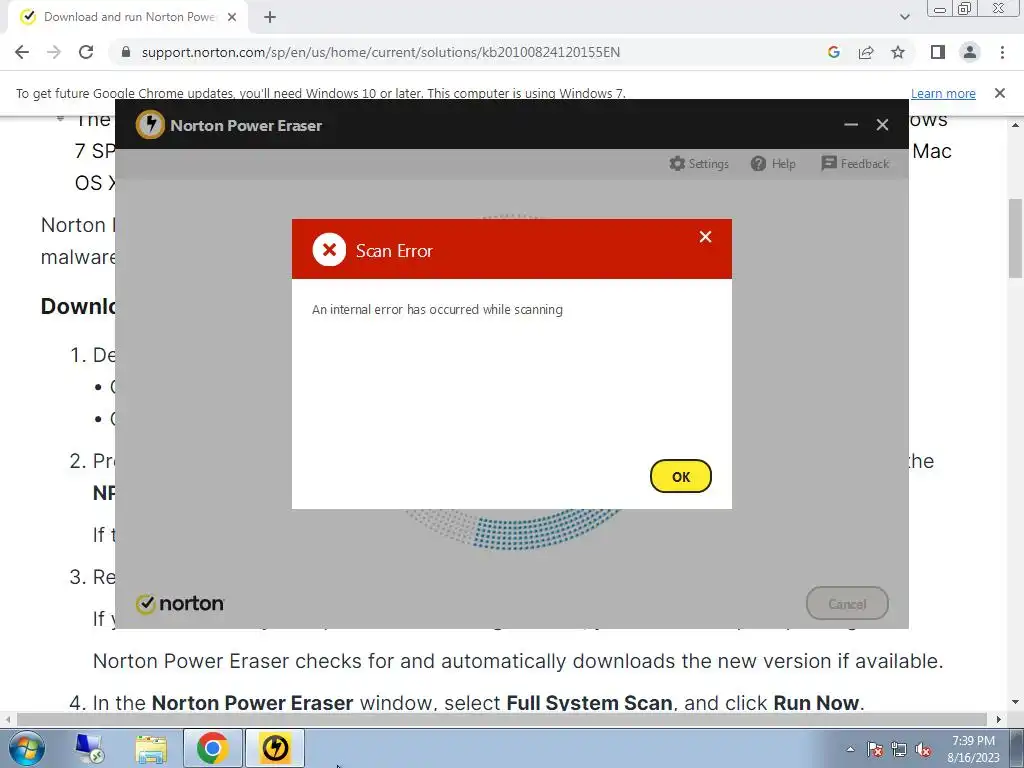Image resolution: width=1024 pixels, height=768 pixels.
Task: Minimize the Chrome window
Action: pos(940,8)
